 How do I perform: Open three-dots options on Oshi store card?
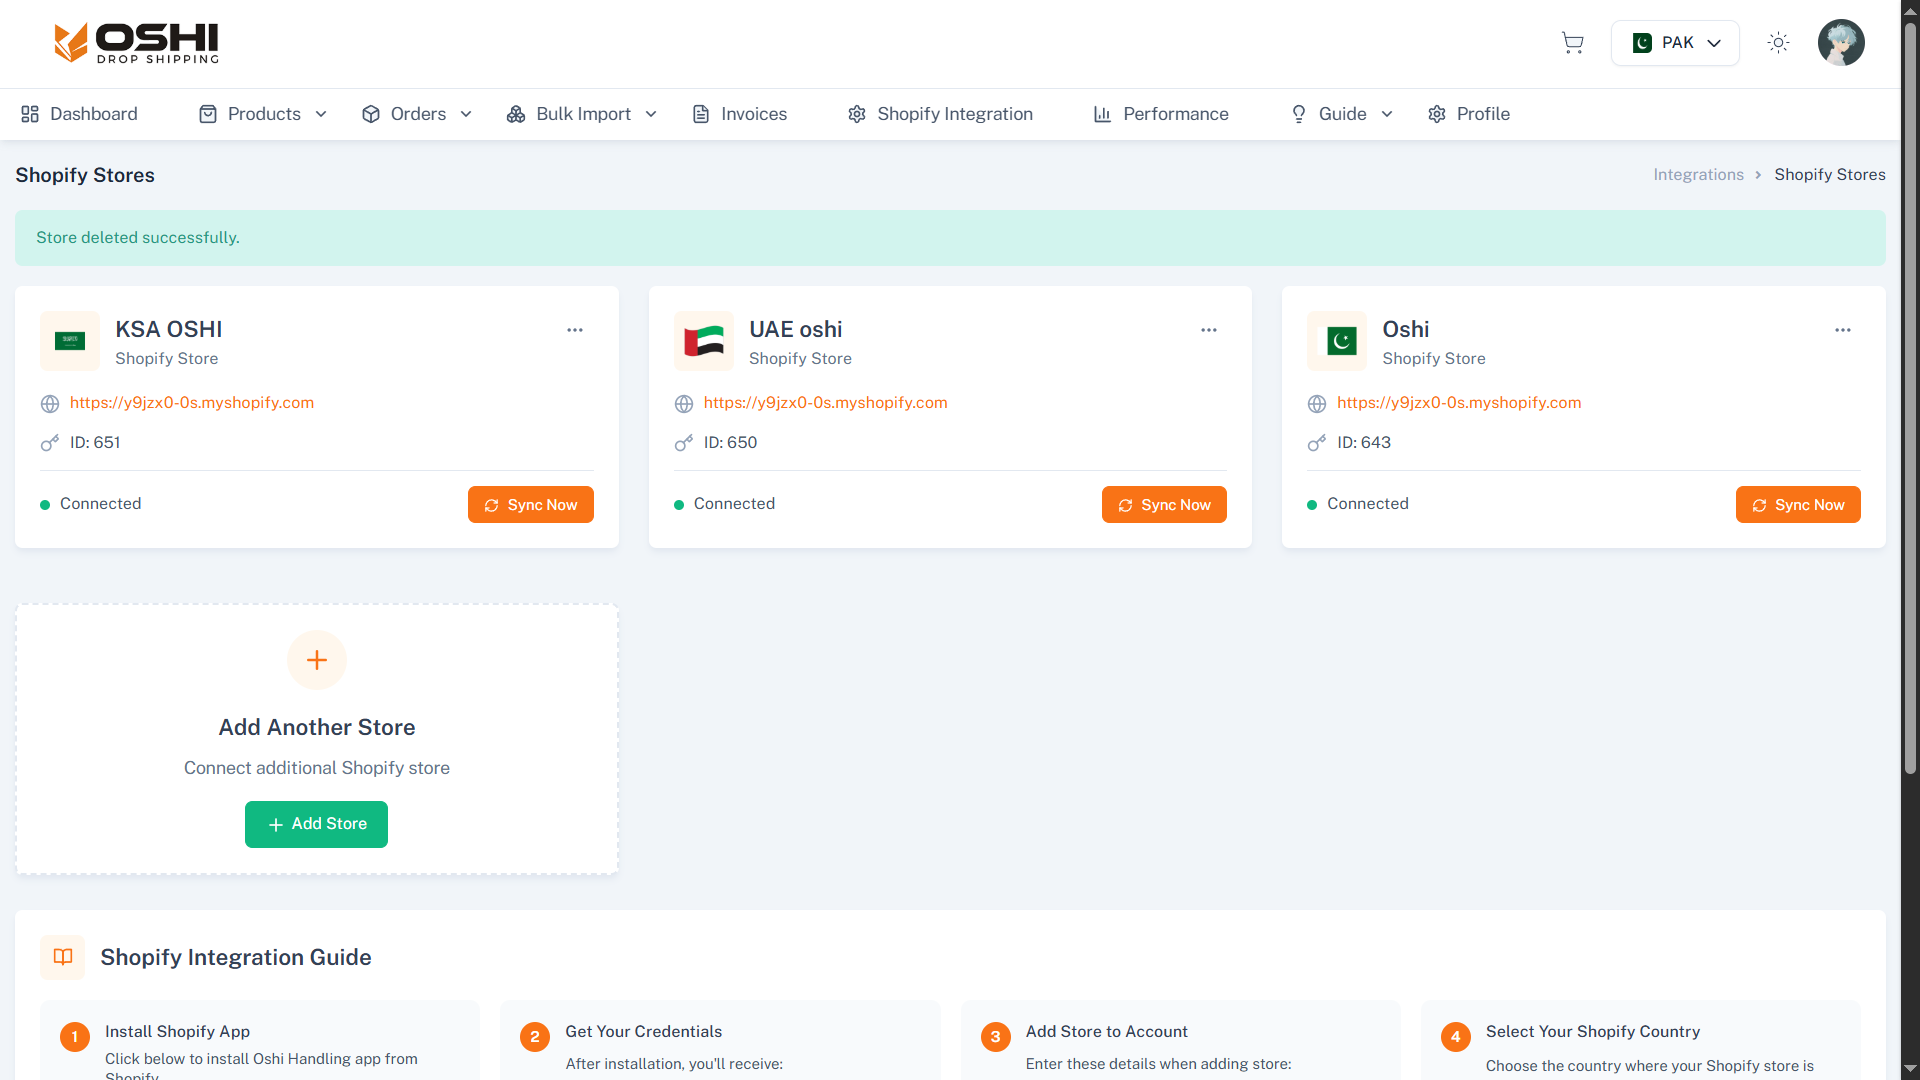click(x=1843, y=330)
